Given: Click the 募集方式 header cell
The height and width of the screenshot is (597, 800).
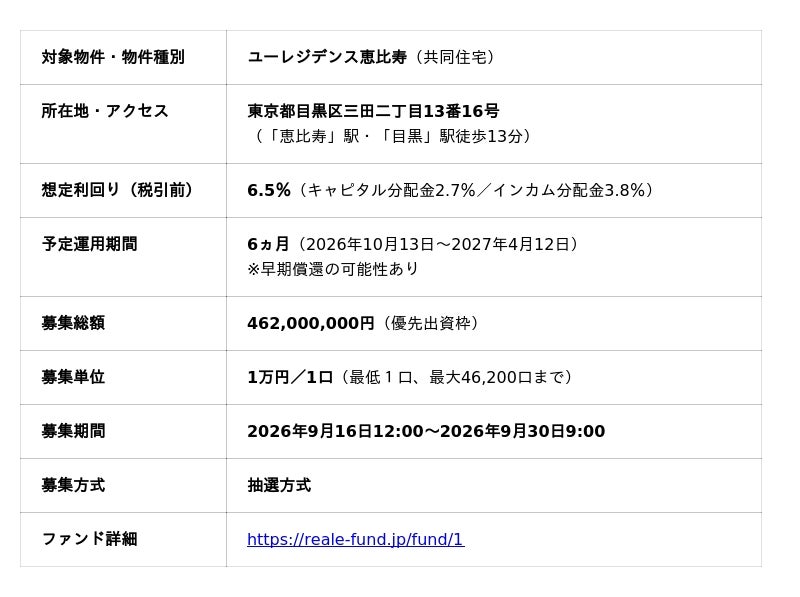Looking at the screenshot, I should coord(123,485).
